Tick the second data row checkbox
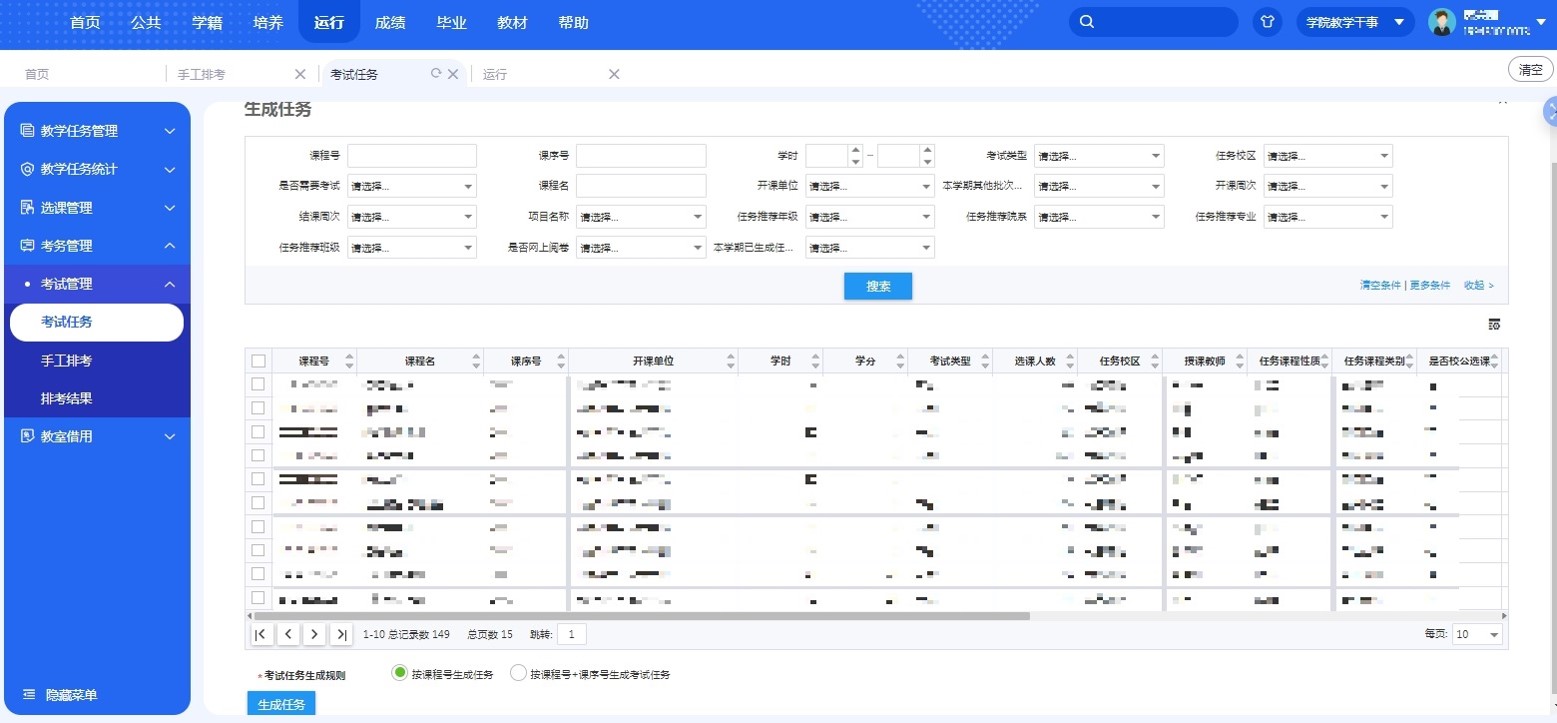Viewport: 1557px width, 723px height. tap(258, 408)
